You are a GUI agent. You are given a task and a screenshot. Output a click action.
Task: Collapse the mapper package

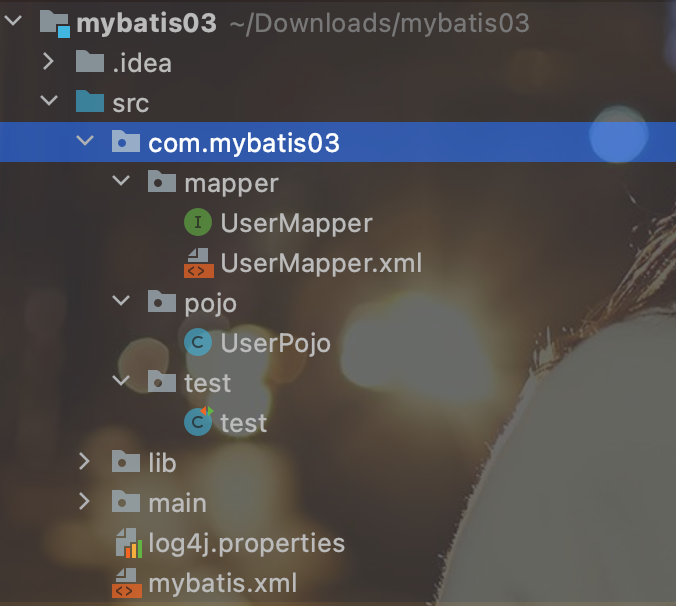[x=121, y=180]
